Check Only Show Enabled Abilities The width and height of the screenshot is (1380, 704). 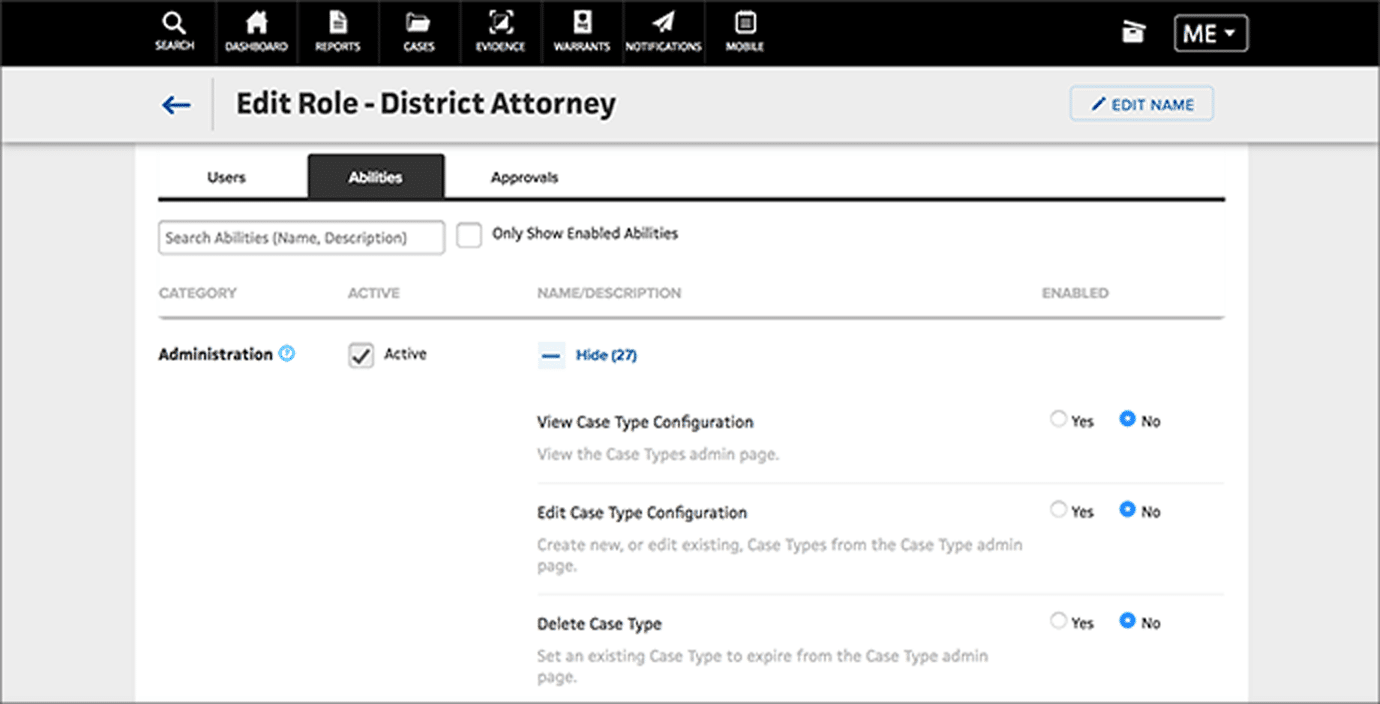tap(469, 235)
